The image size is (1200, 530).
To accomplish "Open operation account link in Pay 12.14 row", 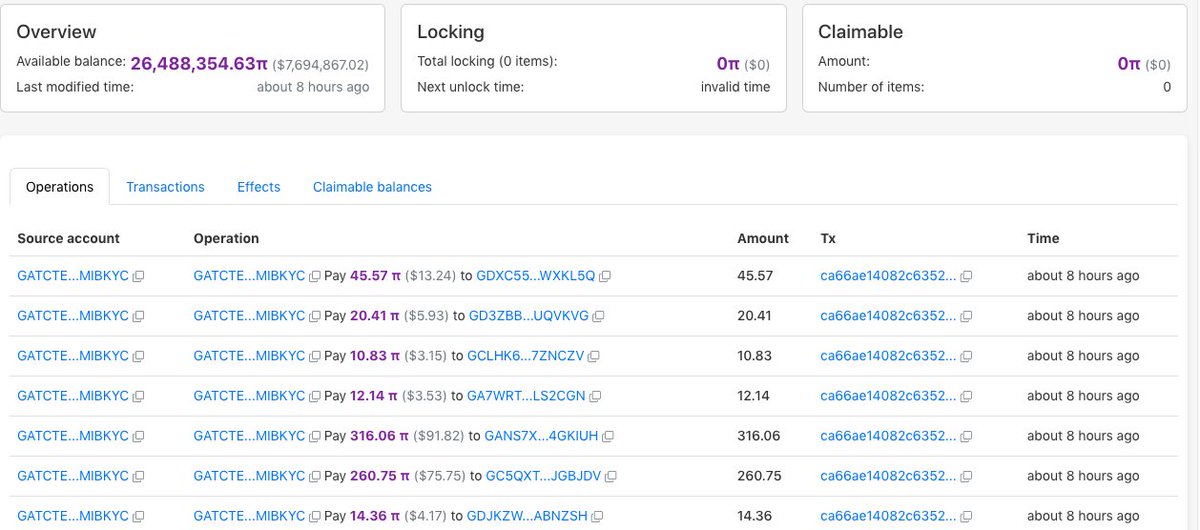I will (x=249, y=396).
